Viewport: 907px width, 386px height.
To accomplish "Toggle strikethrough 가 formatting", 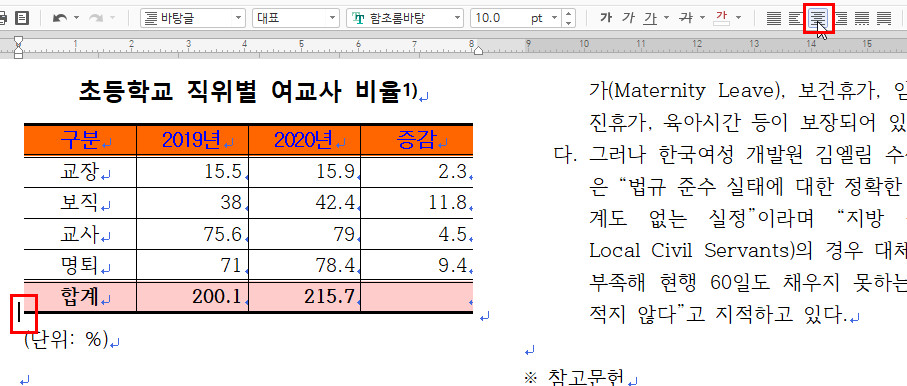I will point(687,18).
